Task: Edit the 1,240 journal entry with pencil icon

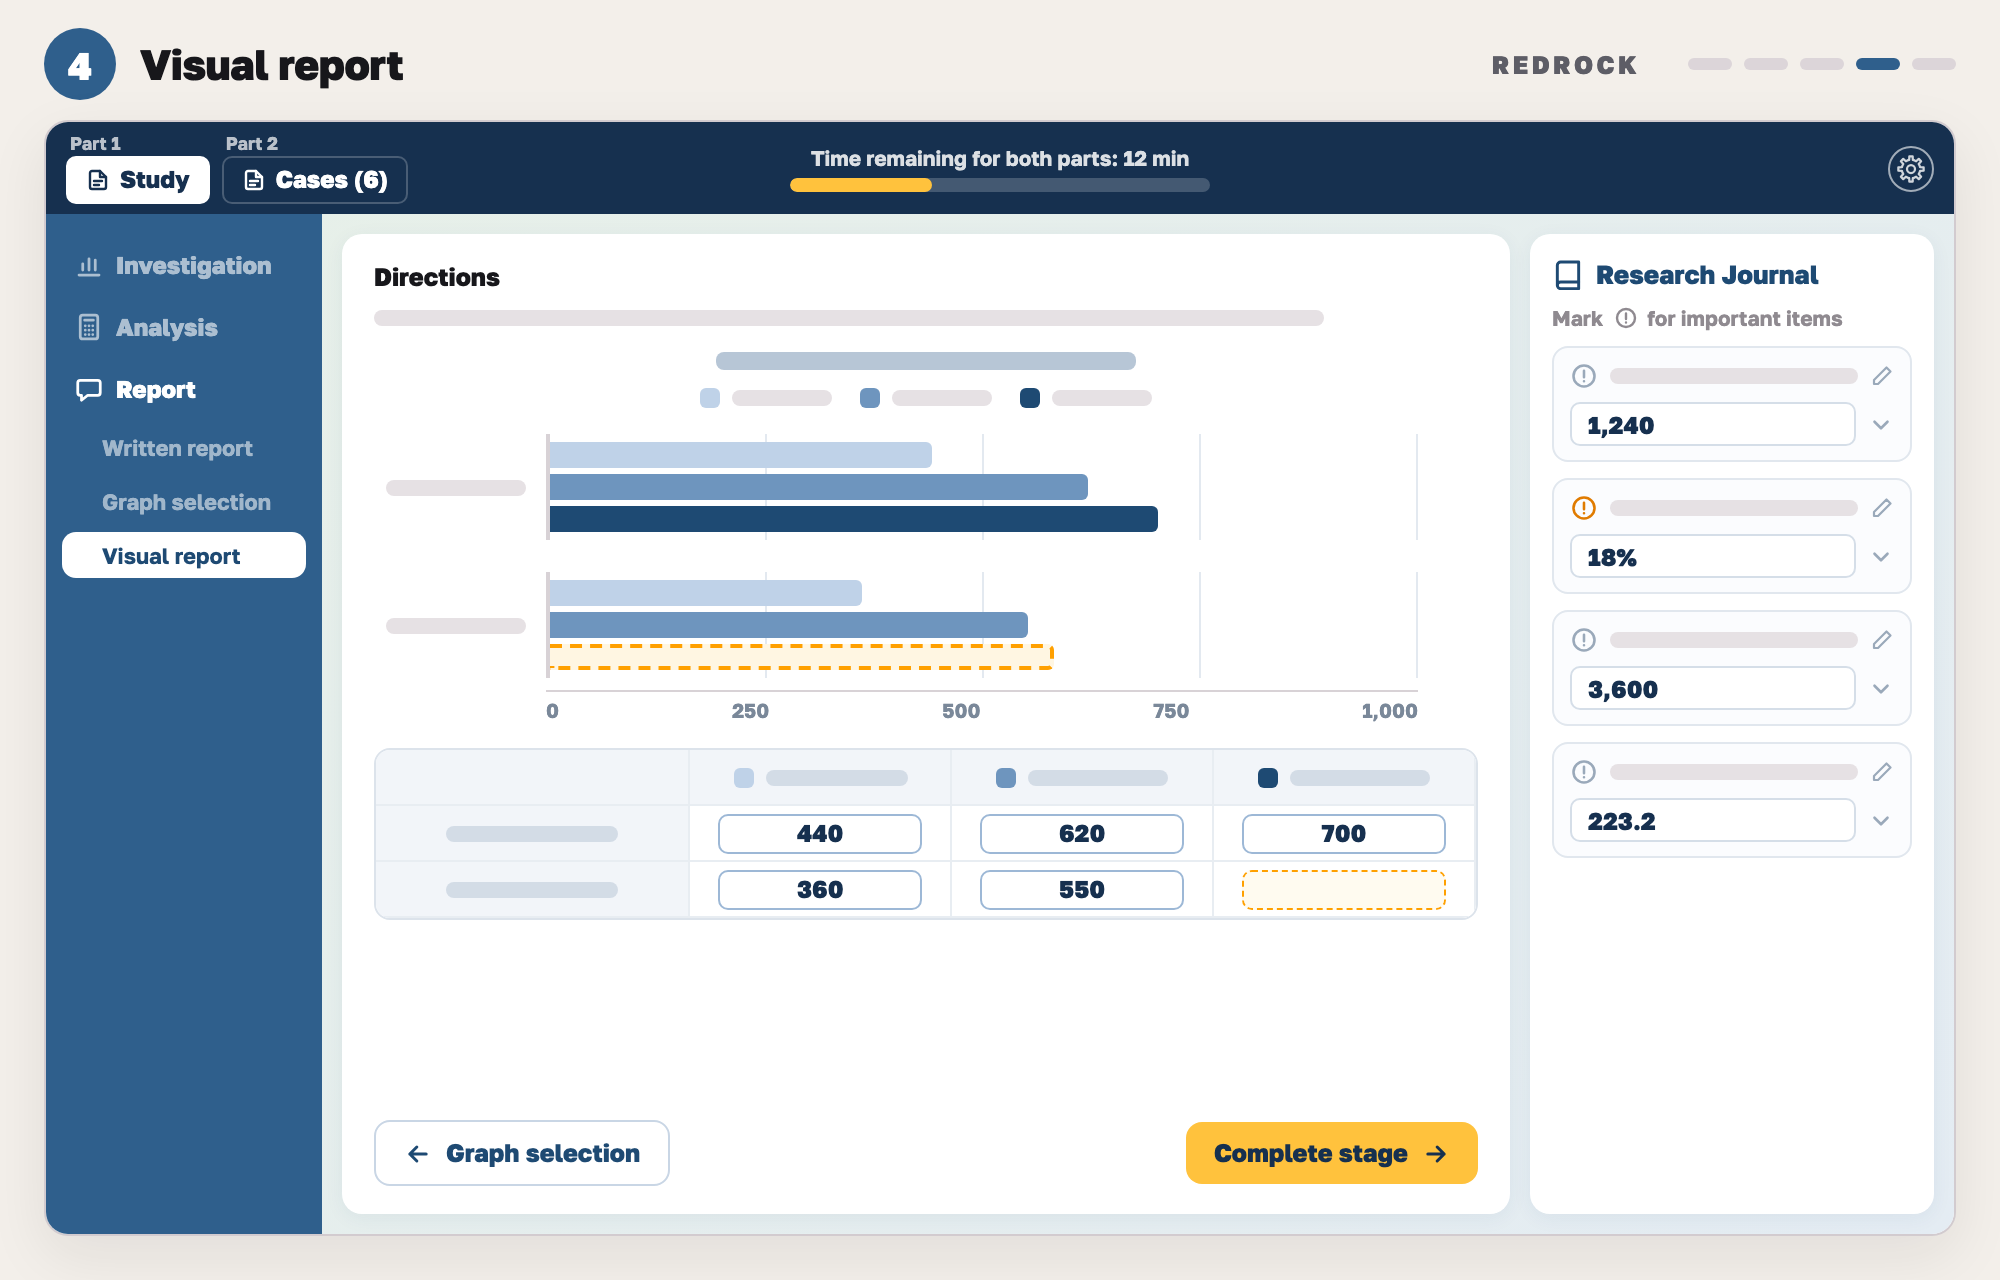Action: pos(1882,376)
